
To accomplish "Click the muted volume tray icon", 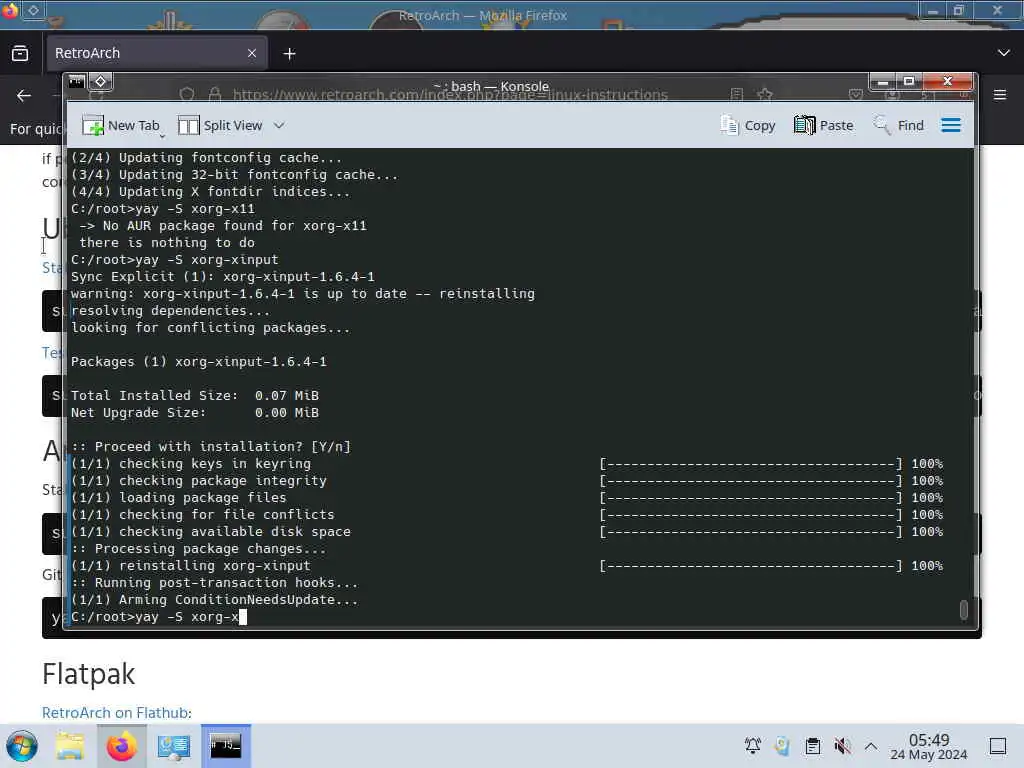I will click(842, 746).
